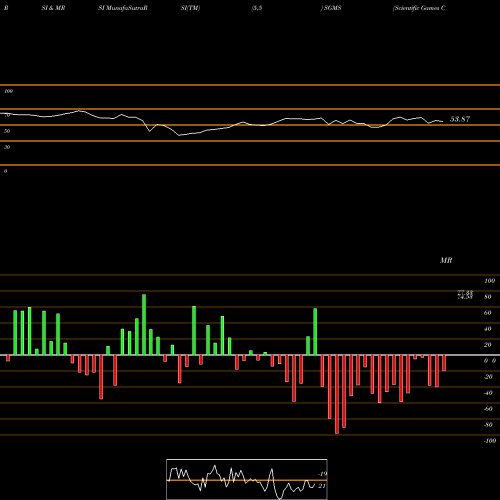
Task: Click the -19 value in mini chart
Action: pyautogui.click(x=322, y=474)
